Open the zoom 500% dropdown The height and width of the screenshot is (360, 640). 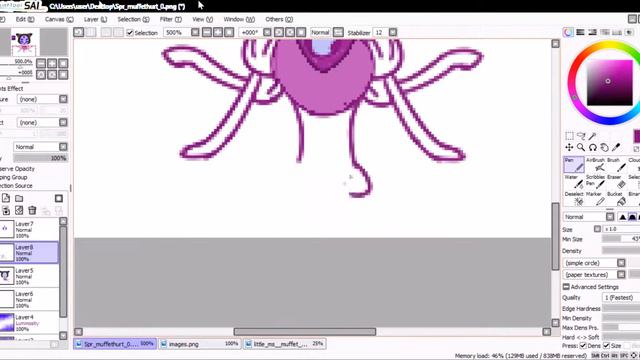coord(195,32)
